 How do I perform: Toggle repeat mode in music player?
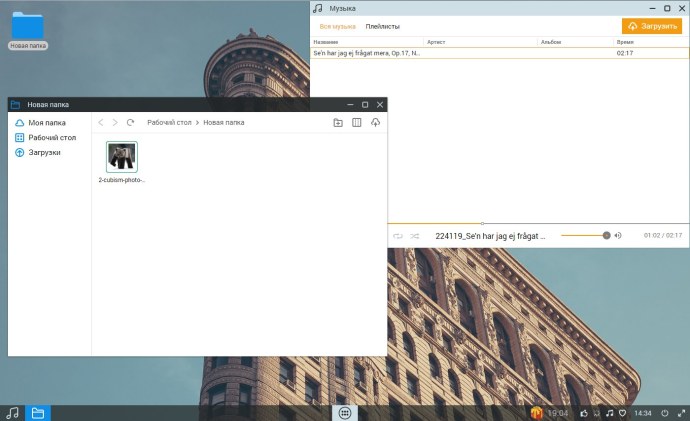point(398,236)
